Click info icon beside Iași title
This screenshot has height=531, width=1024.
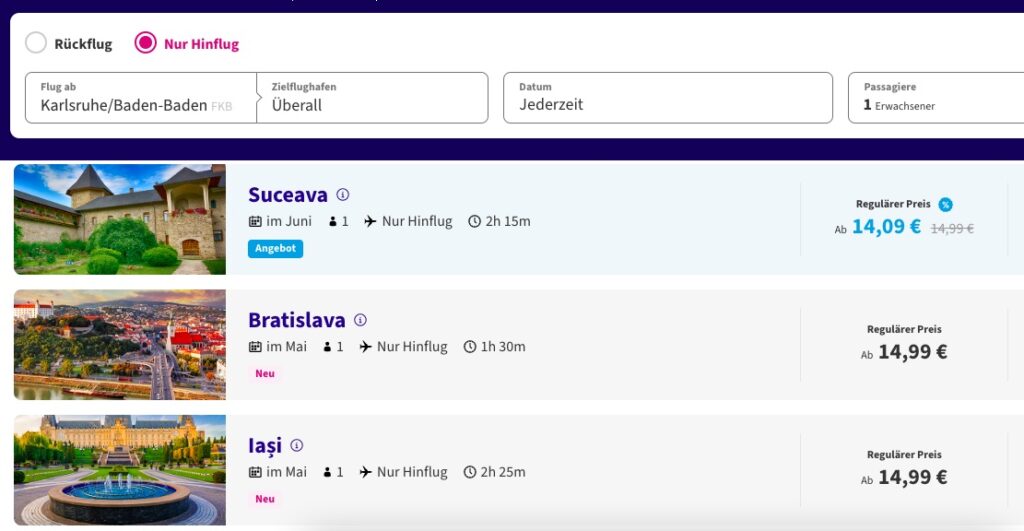click(x=296, y=445)
